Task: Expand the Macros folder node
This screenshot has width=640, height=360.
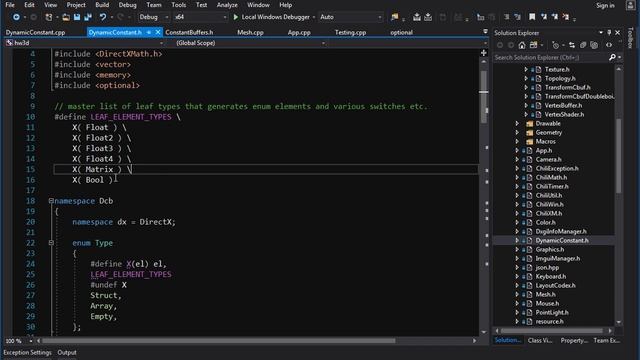Action: tap(517, 141)
